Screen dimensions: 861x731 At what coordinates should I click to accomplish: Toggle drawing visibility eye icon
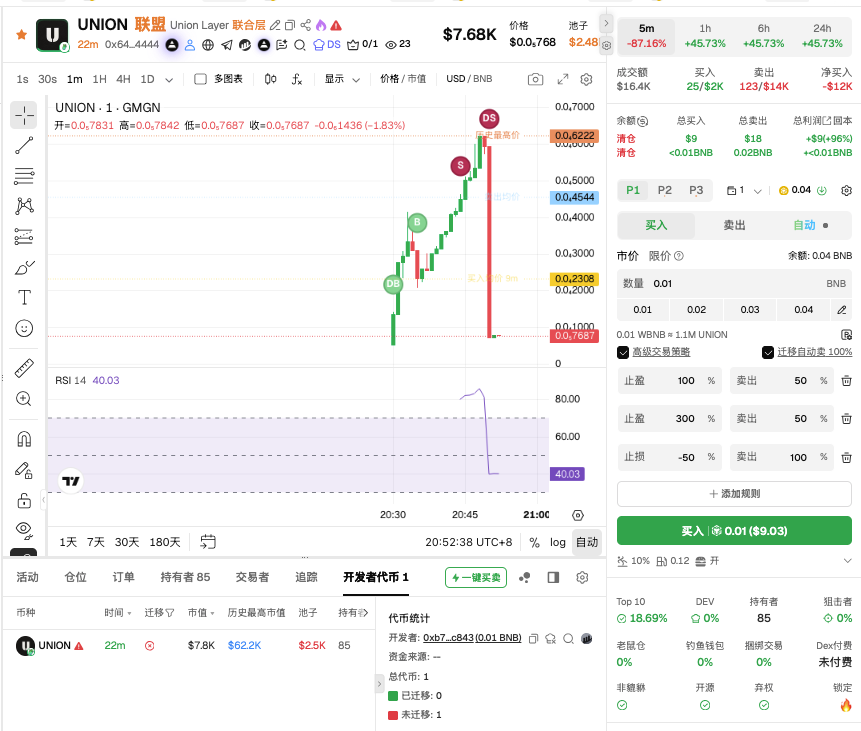pos(24,529)
